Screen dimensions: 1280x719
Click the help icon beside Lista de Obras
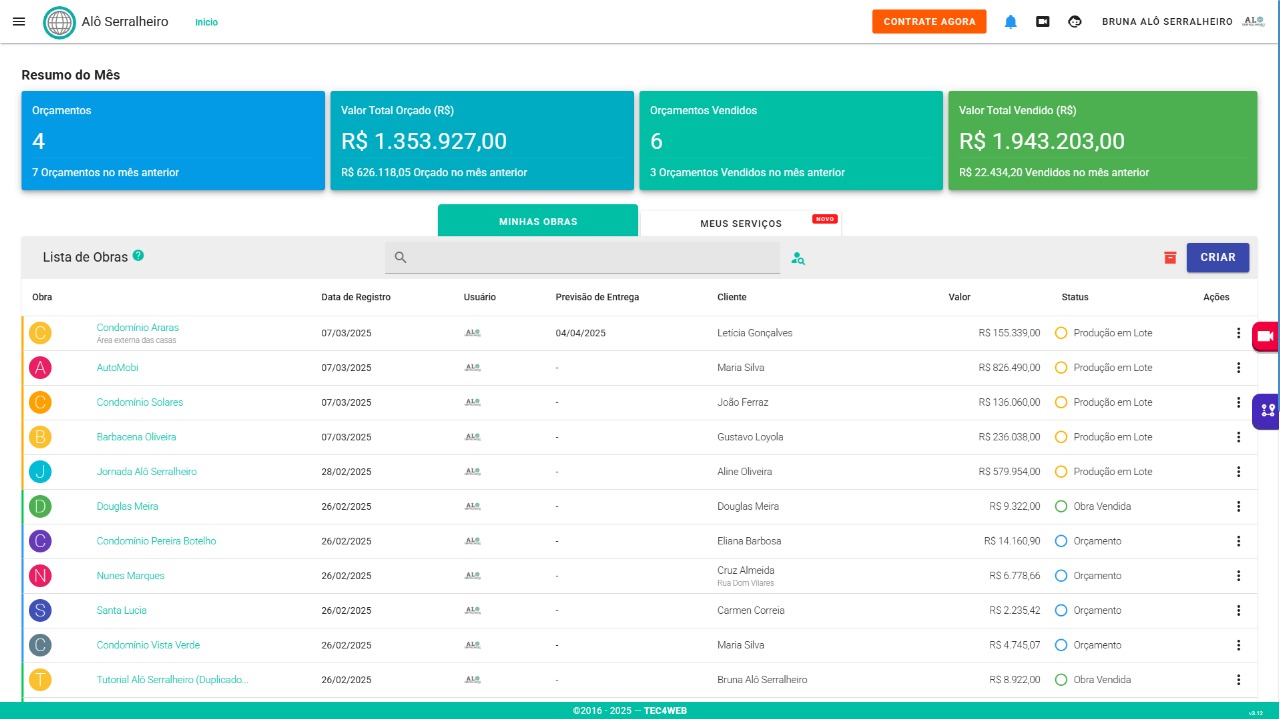point(138,256)
